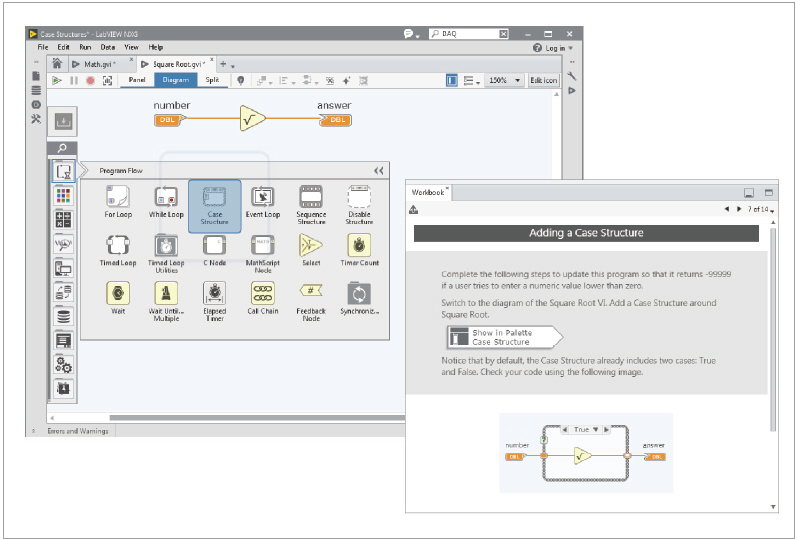Open the Run menu
The image size is (797, 540).
click(85, 47)
